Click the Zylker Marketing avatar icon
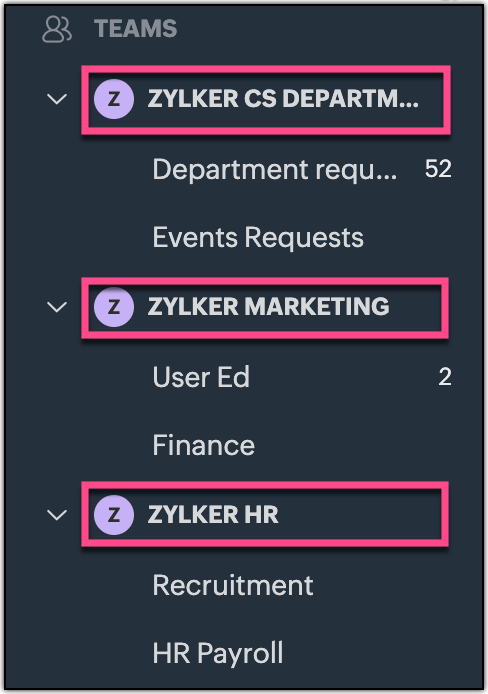 114,307
